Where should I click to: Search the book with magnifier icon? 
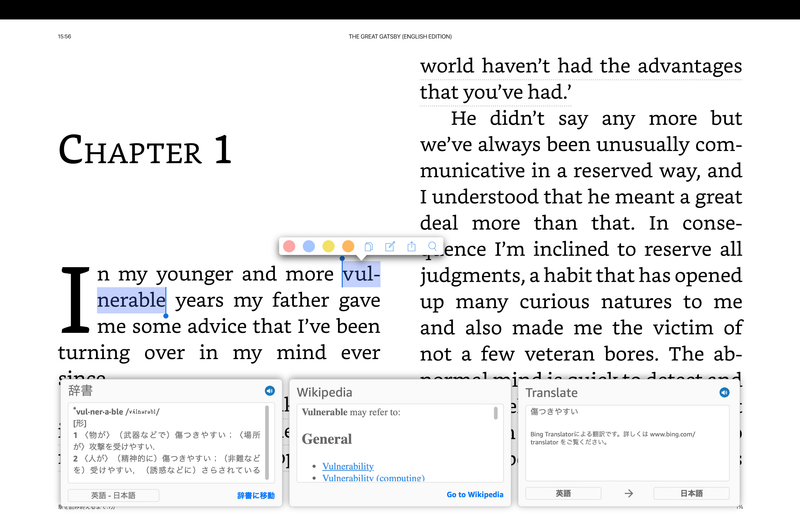pyautogui.click(x=432, y=246)
